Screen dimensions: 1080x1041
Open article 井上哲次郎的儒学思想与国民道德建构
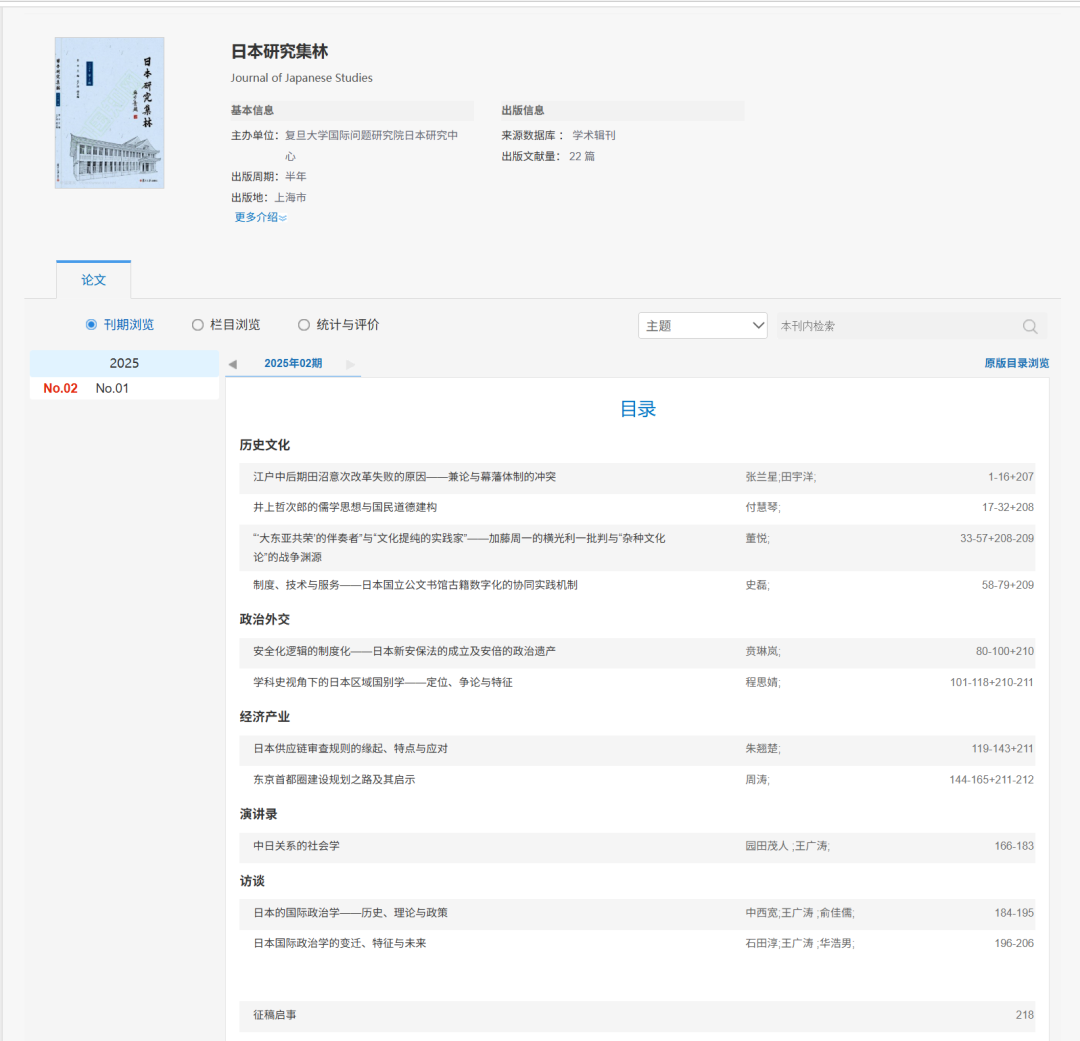(345, 507)
